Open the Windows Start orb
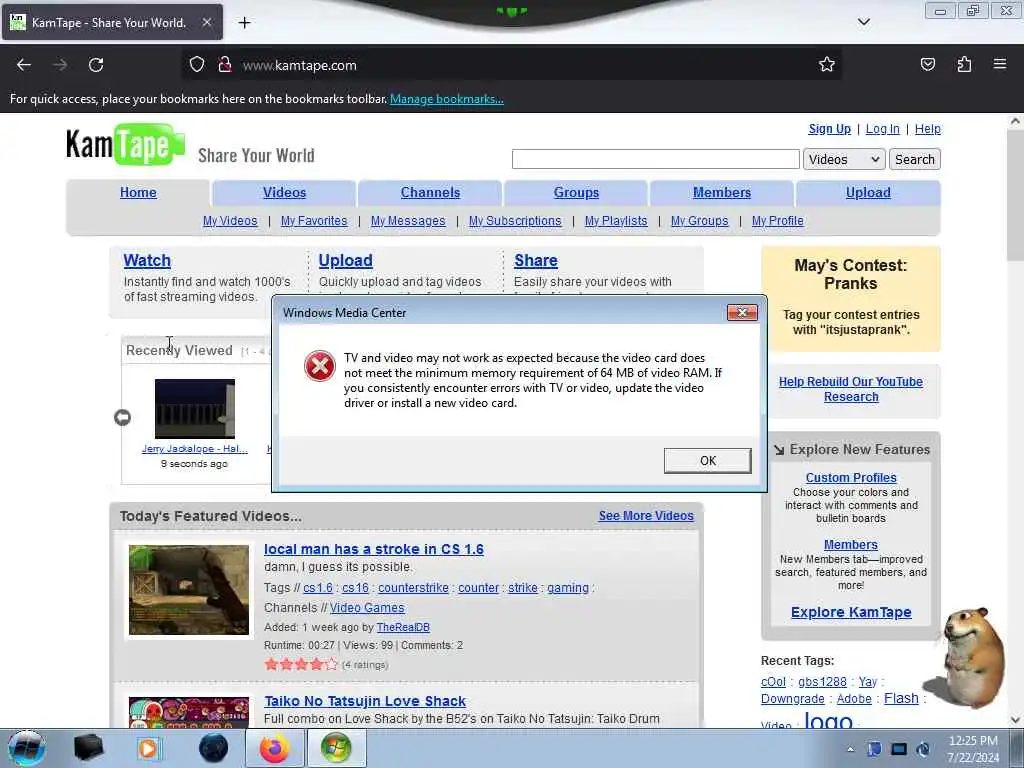This screenshot has width=1024, height=768. coord(26,748)
